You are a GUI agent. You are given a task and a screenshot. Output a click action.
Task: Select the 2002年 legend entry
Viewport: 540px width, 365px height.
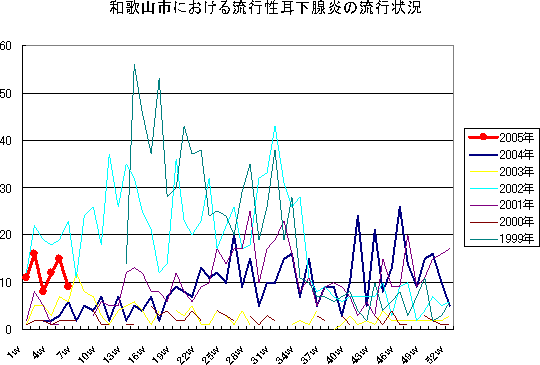[501, 188]
